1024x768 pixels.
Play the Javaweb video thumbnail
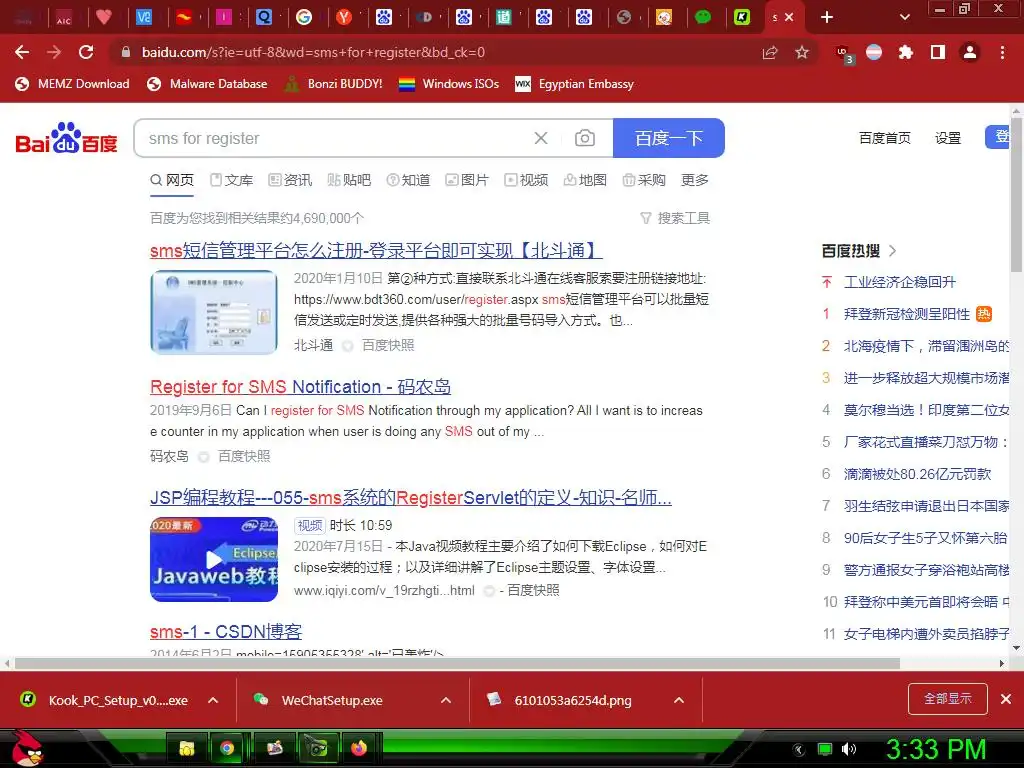click(214, 560)
